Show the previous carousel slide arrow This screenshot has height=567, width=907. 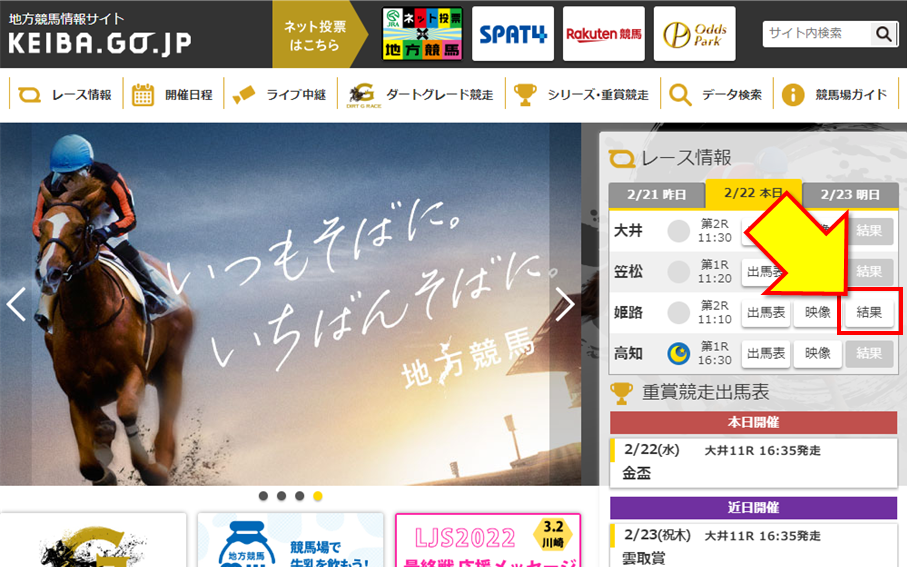coord(17,304)
